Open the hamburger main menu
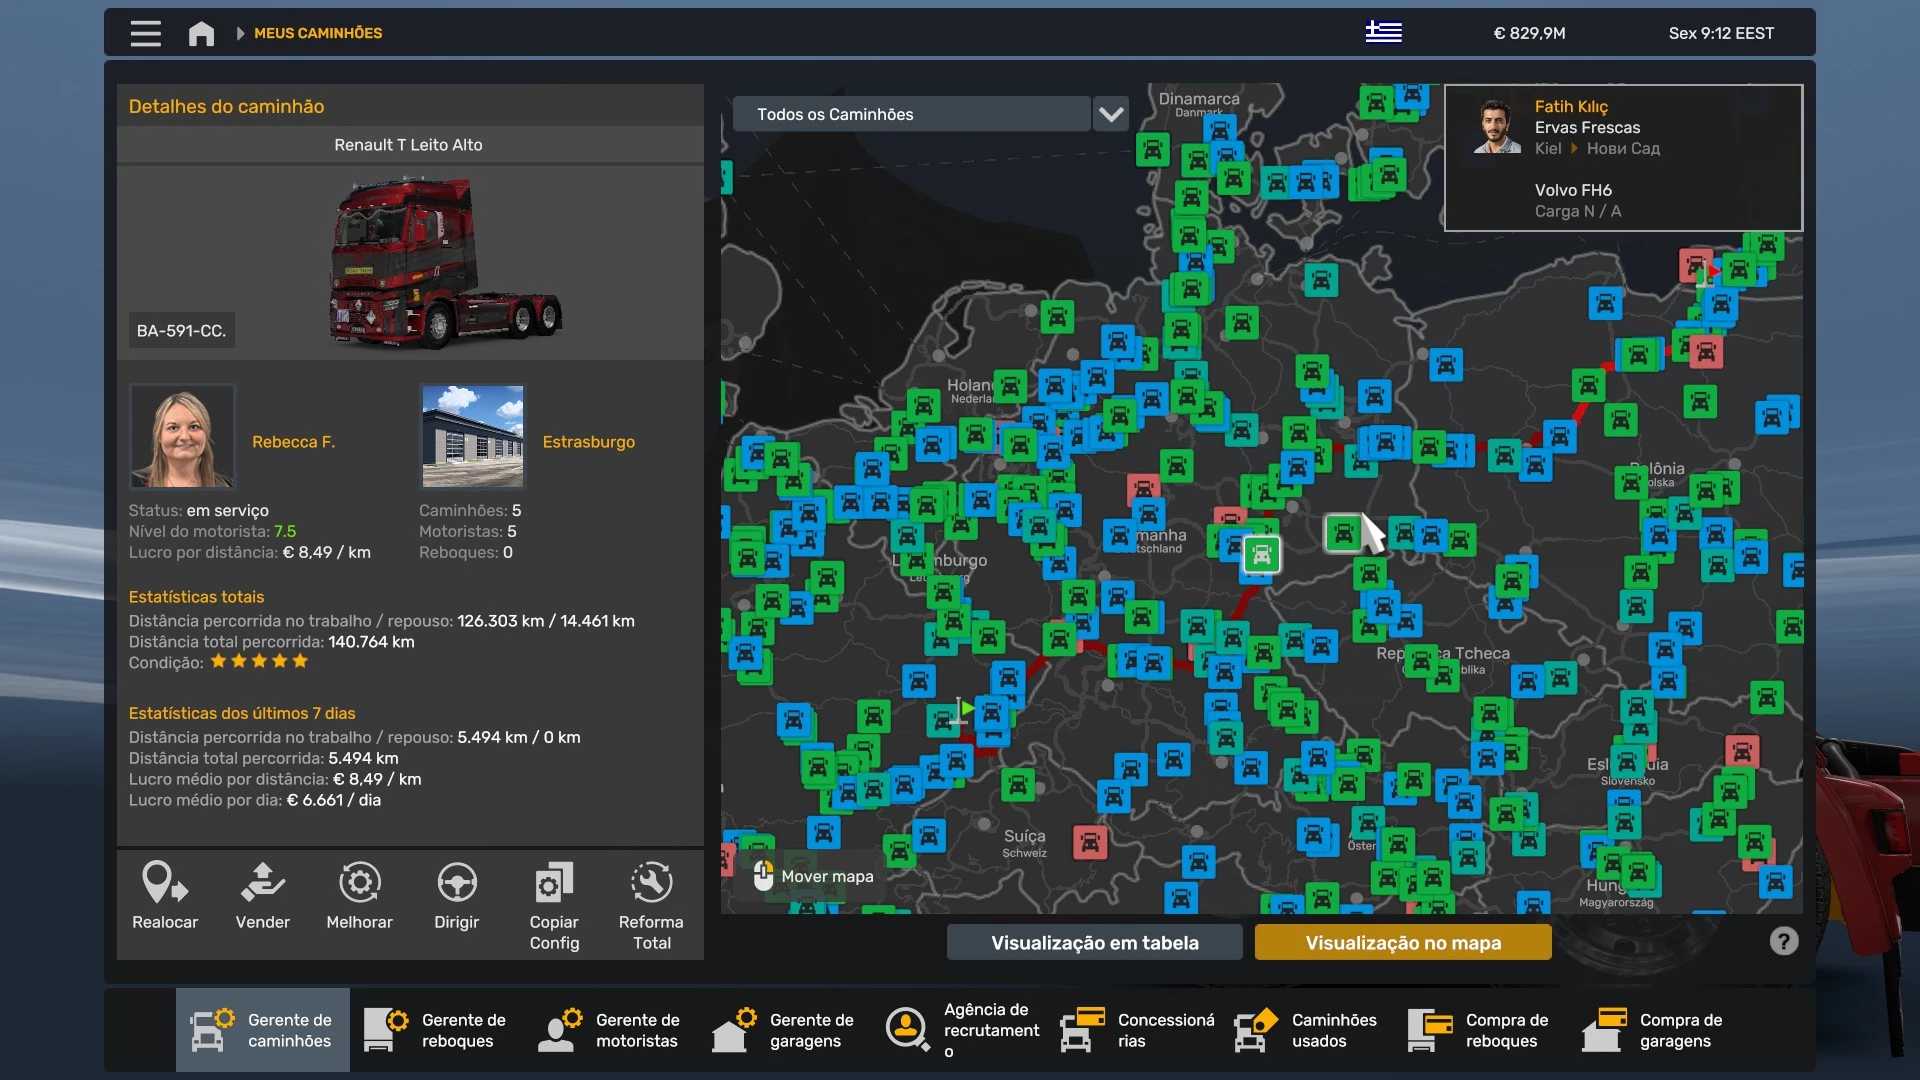The width and height of the screenshot is (1920, 1080). pyautogui.click(x=145, y=33)
